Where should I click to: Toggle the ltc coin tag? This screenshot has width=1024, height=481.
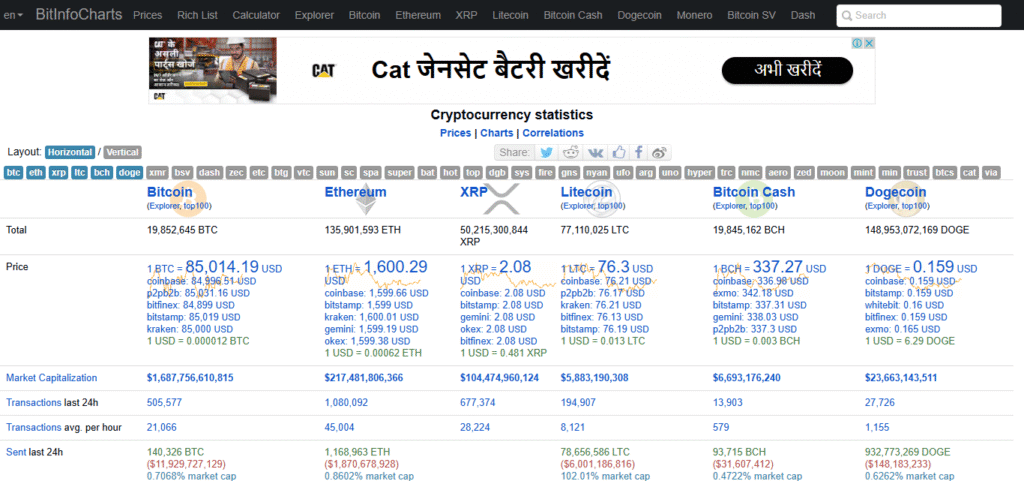80,173
